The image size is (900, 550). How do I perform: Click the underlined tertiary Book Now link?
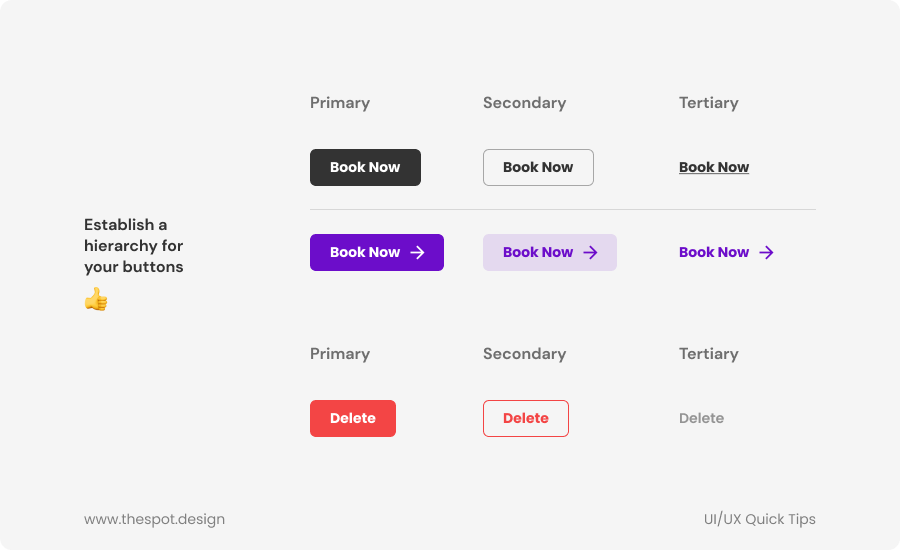pyautogui.click(x=714, y=168)
